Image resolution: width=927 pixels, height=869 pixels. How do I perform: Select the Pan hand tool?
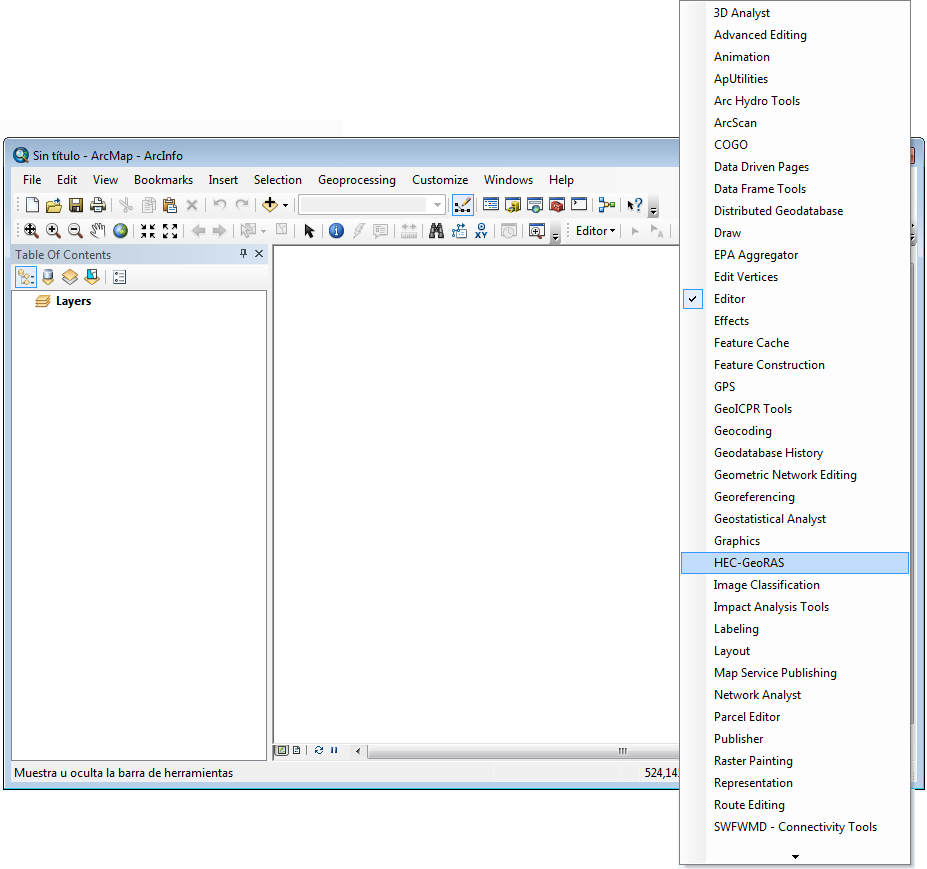coord(98,231)
